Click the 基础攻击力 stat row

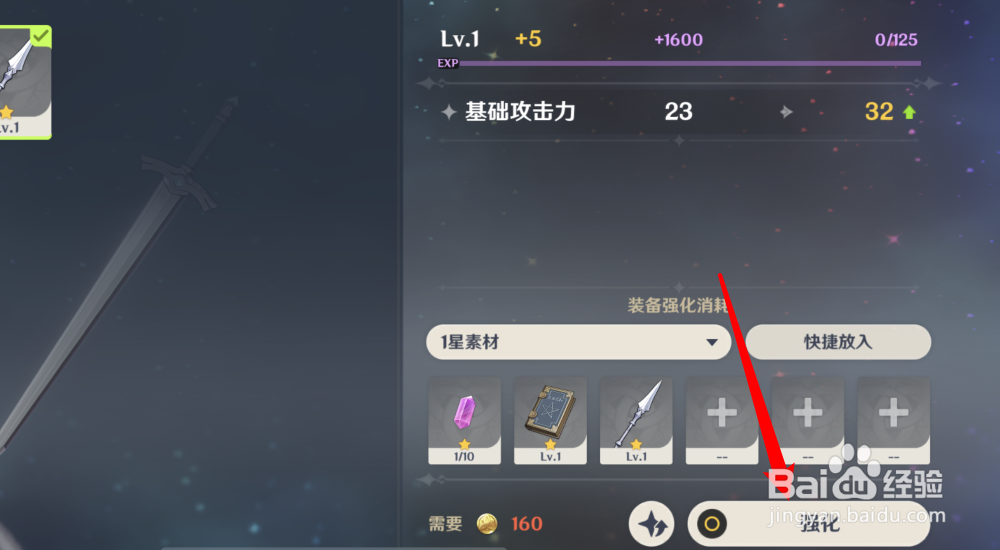tap(679, 112)
